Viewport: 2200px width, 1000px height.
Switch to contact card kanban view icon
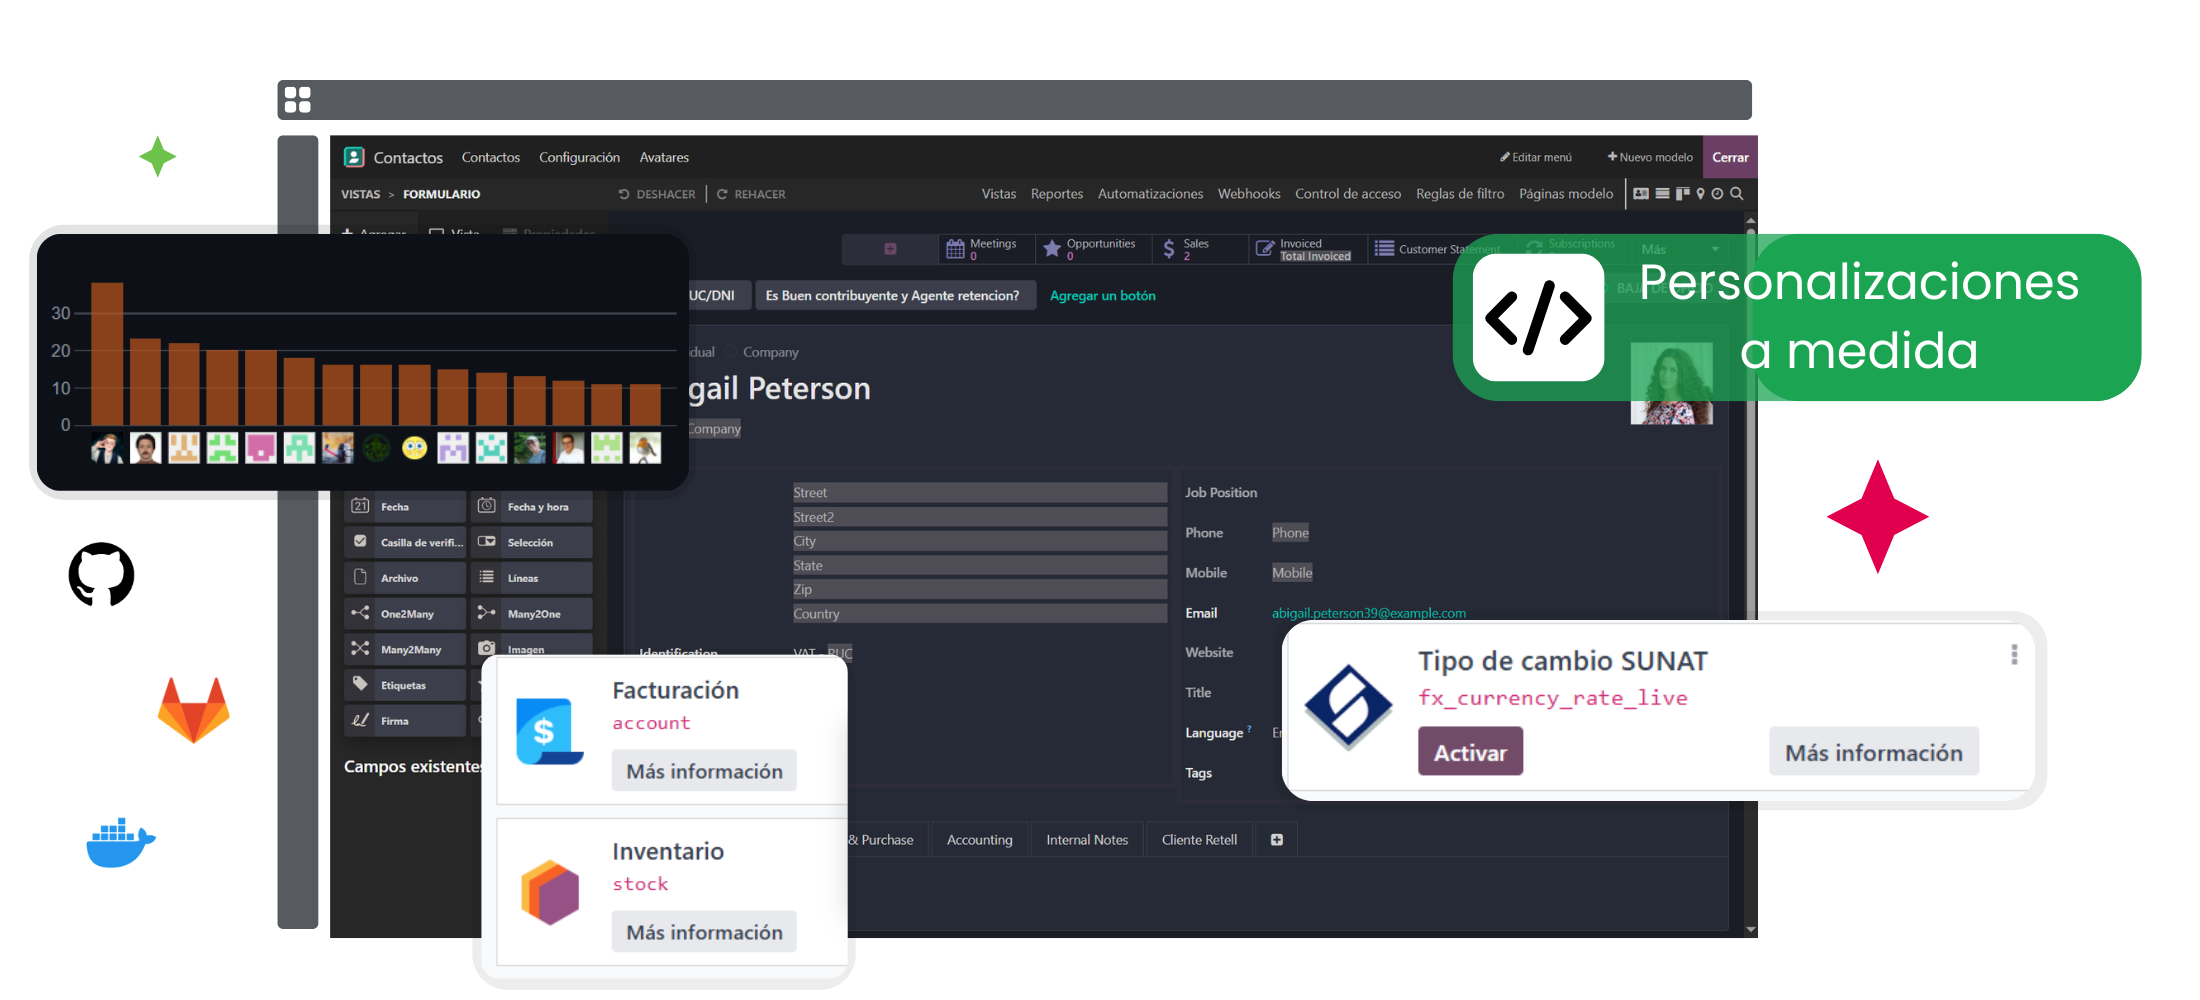point(1641,194)
